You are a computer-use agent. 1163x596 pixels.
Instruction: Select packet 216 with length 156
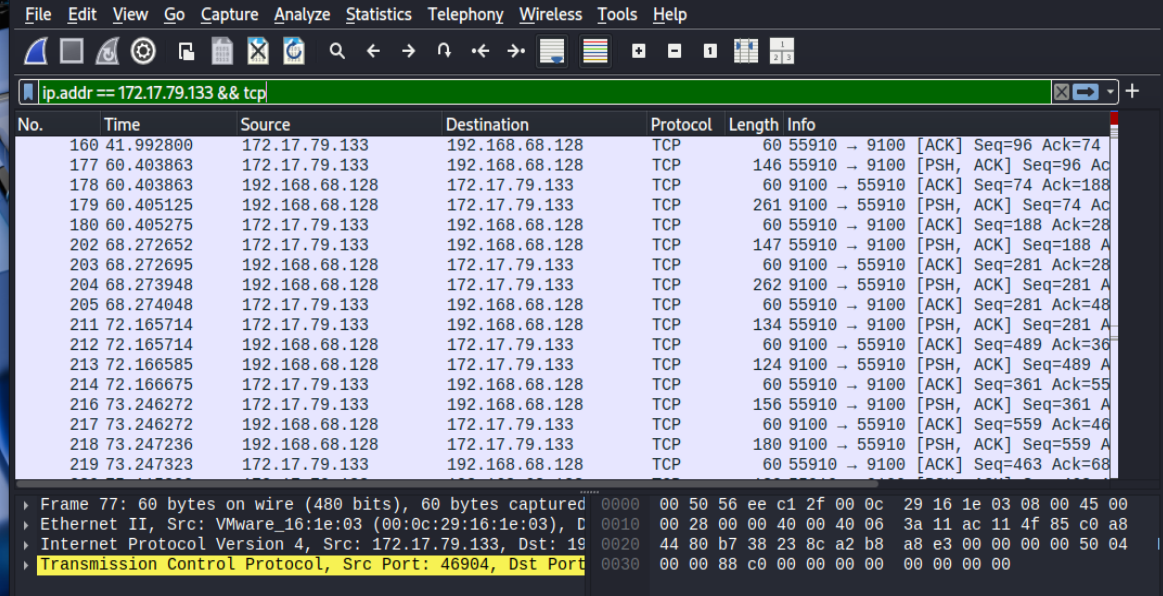[x=563, y=405]
